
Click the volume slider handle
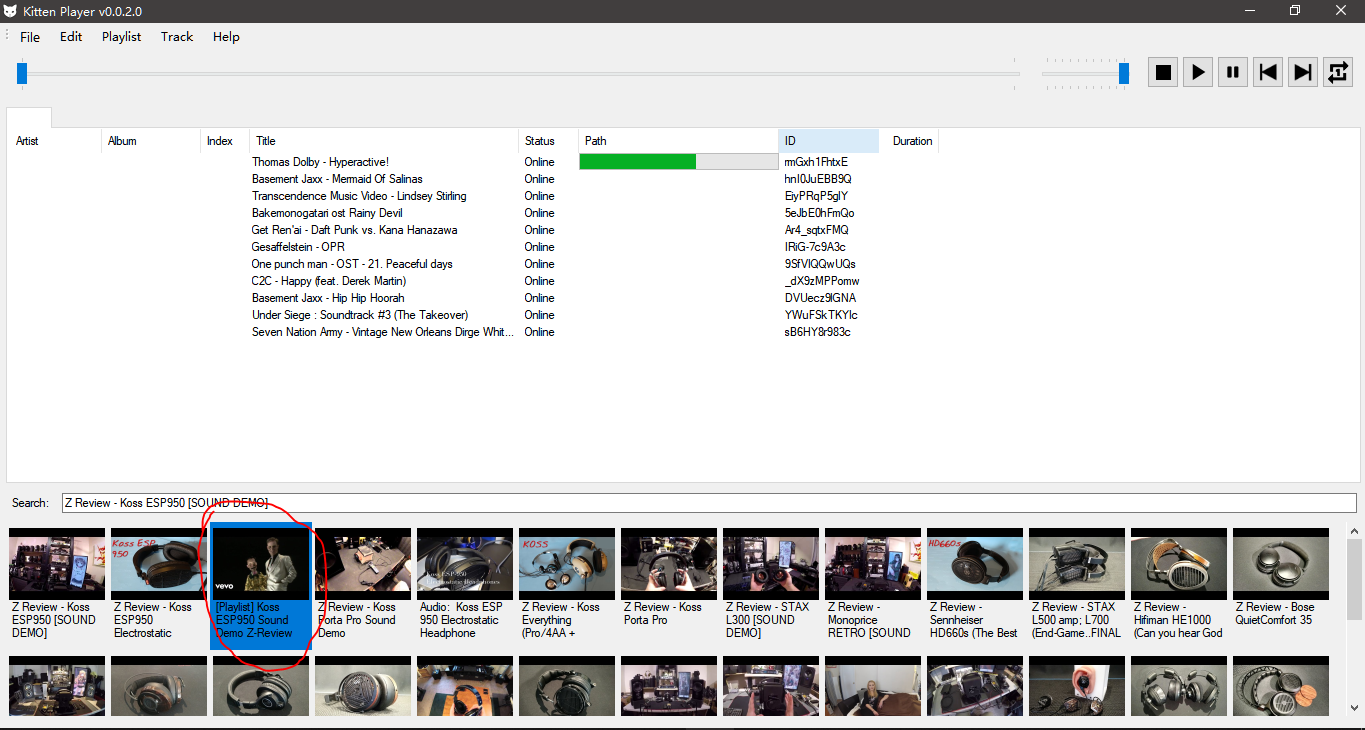click(1124, 73)
